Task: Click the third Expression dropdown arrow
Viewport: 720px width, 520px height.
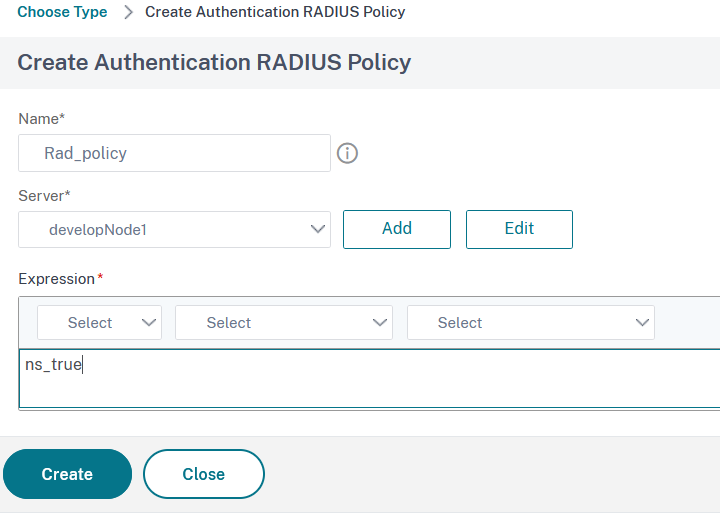Action: click(642, 322)
